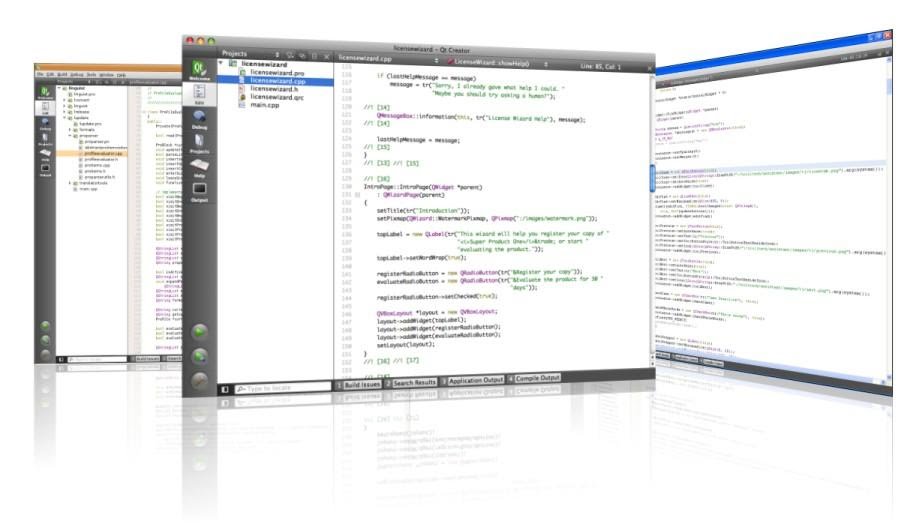The width and height of the screenshot is (919, 530).
Task: Expand the formats folder in left window tree
Action: 70,130
